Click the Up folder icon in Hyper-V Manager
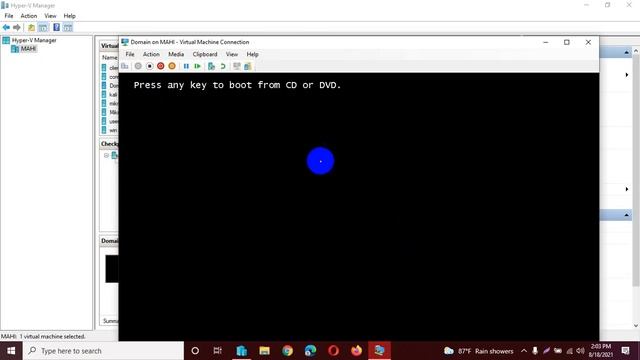Viewport: 640px width, 360px height. pos(31,27)
